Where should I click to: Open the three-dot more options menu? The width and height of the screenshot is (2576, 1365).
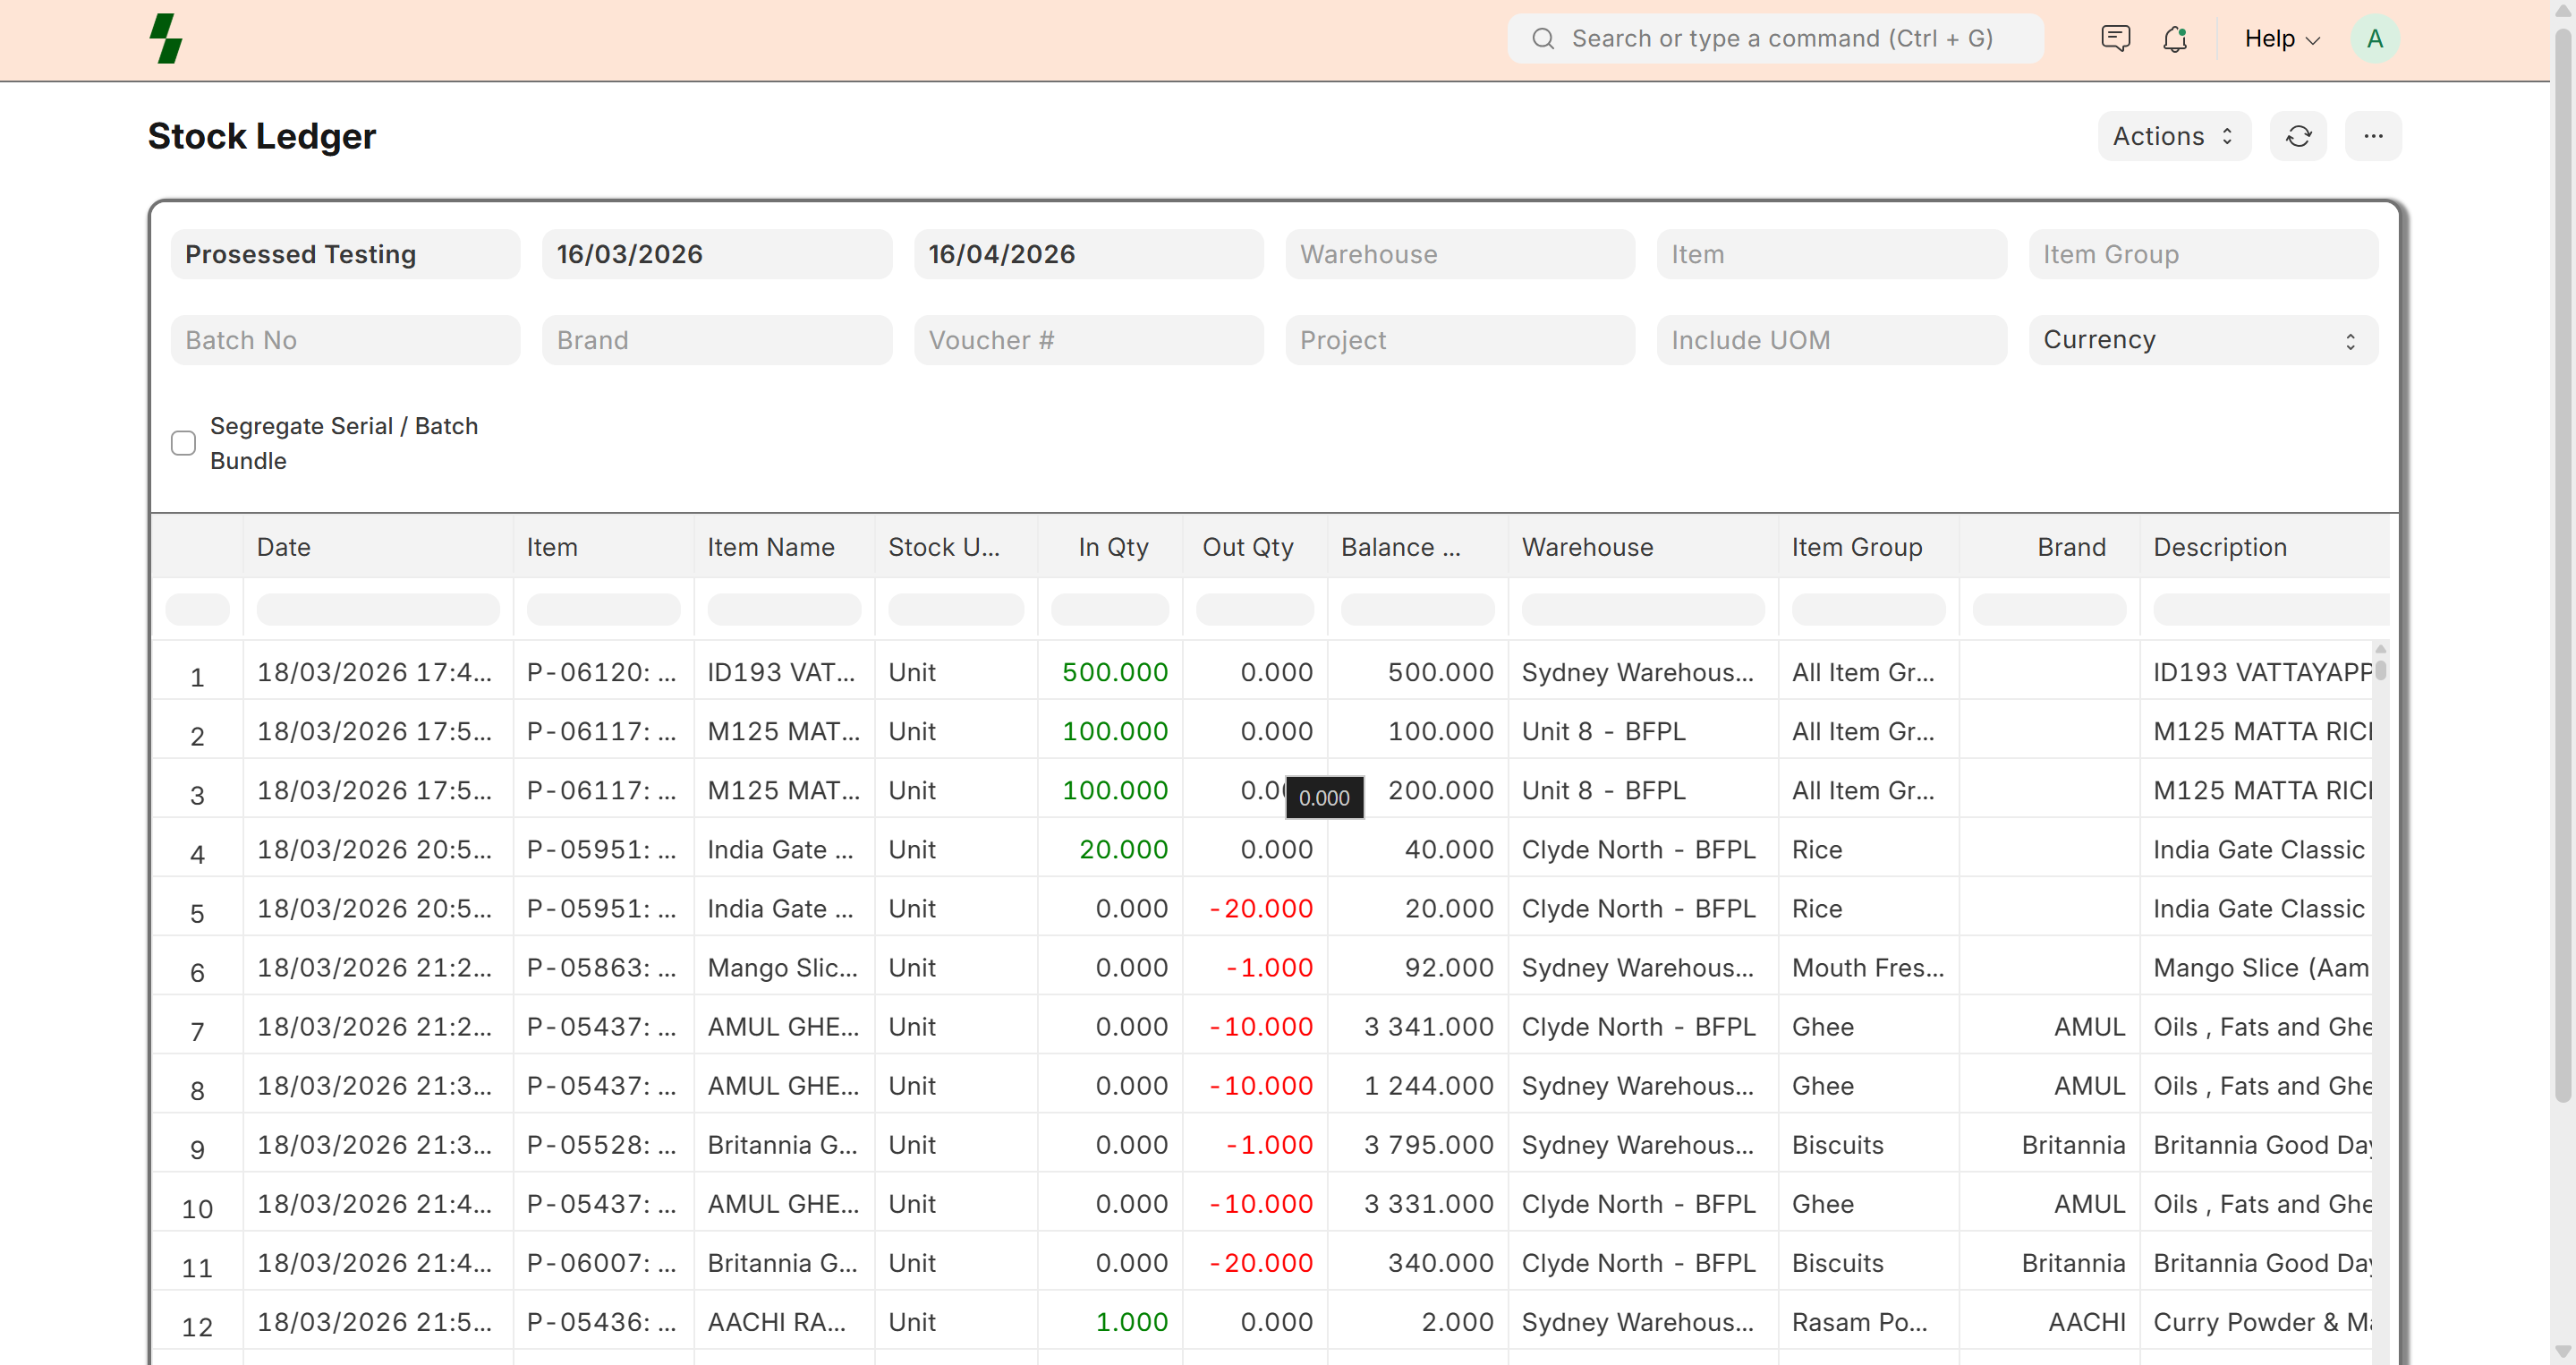pyautogui.click(x=2373, y=136)
